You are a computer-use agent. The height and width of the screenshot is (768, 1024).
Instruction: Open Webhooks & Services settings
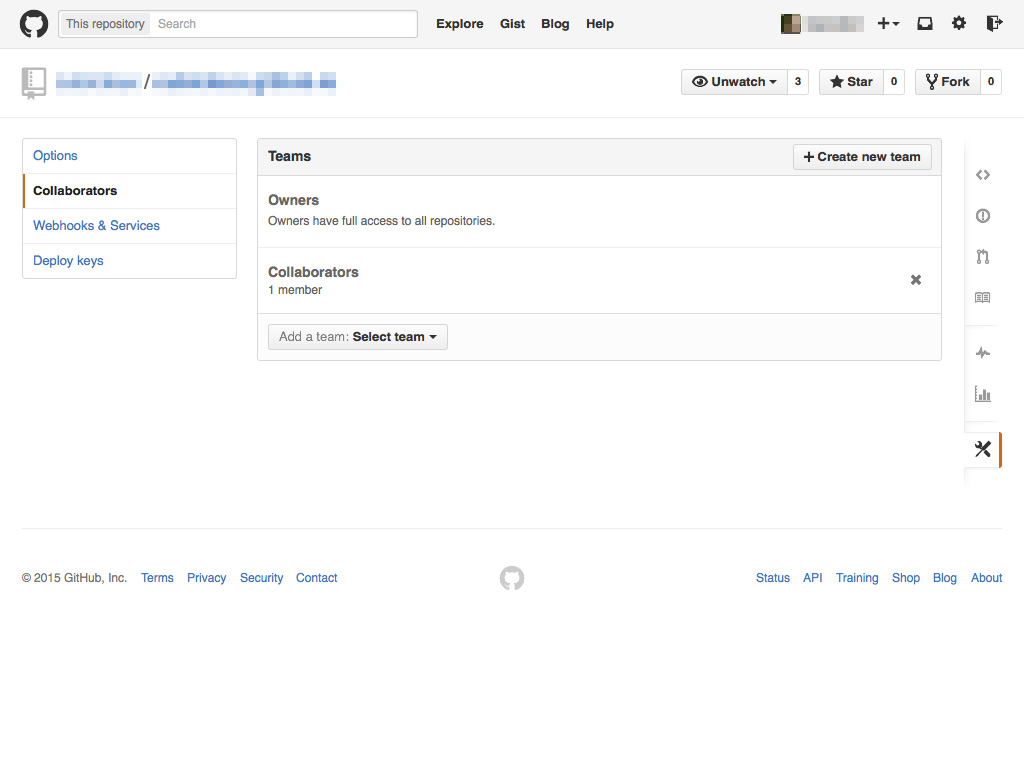[x=95, y=225]
